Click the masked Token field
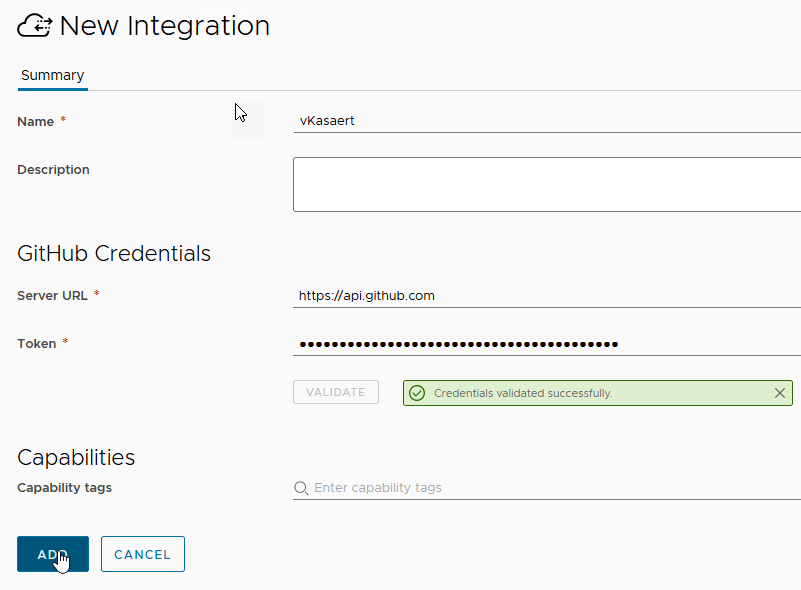This screenshot has width=801, height=590. (x=547, y=344)
